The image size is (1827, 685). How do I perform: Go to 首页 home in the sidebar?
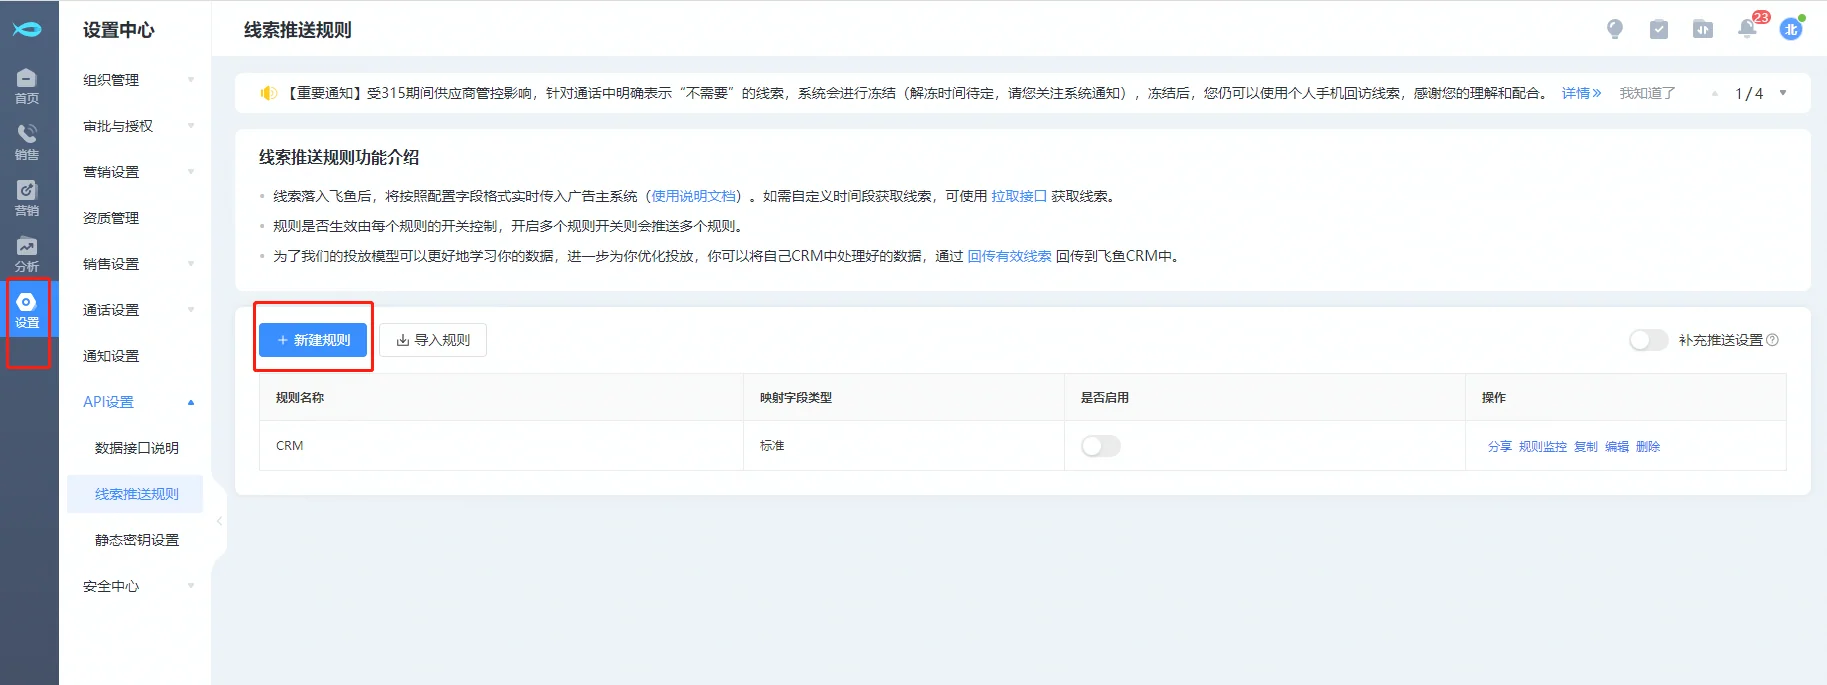pos(27,86)
